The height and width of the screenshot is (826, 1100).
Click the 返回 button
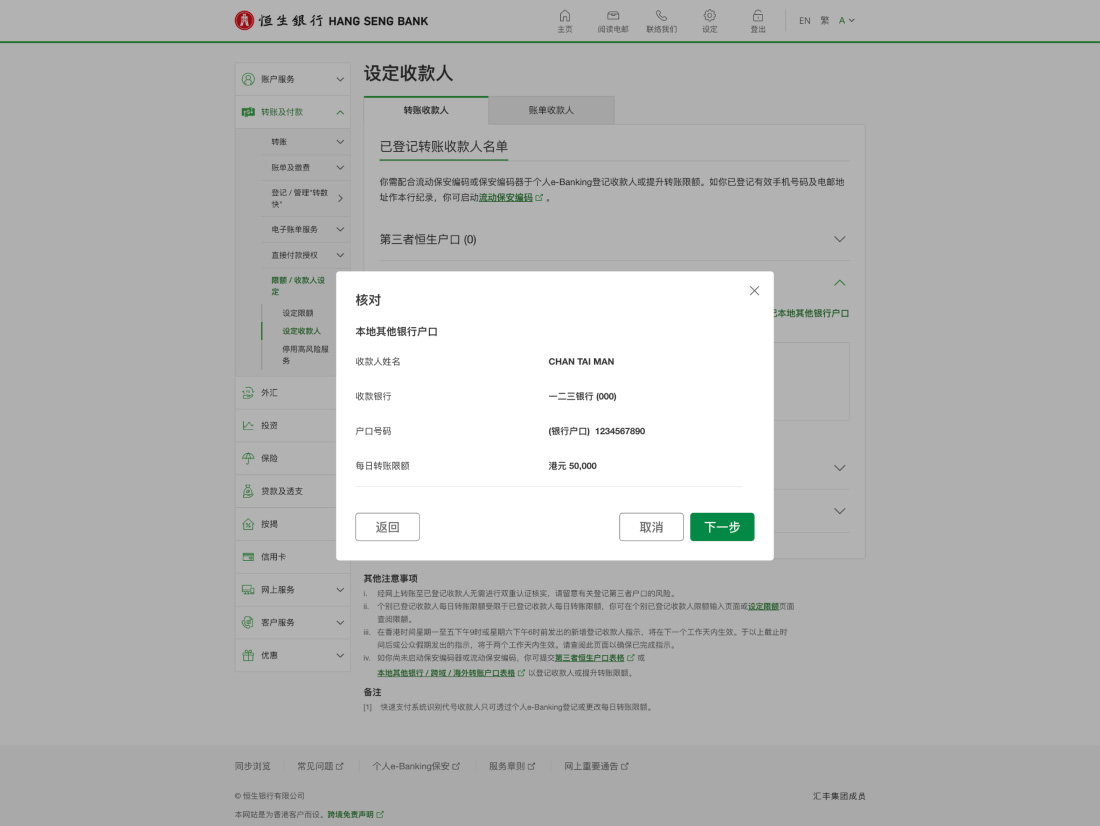(387, 527)
